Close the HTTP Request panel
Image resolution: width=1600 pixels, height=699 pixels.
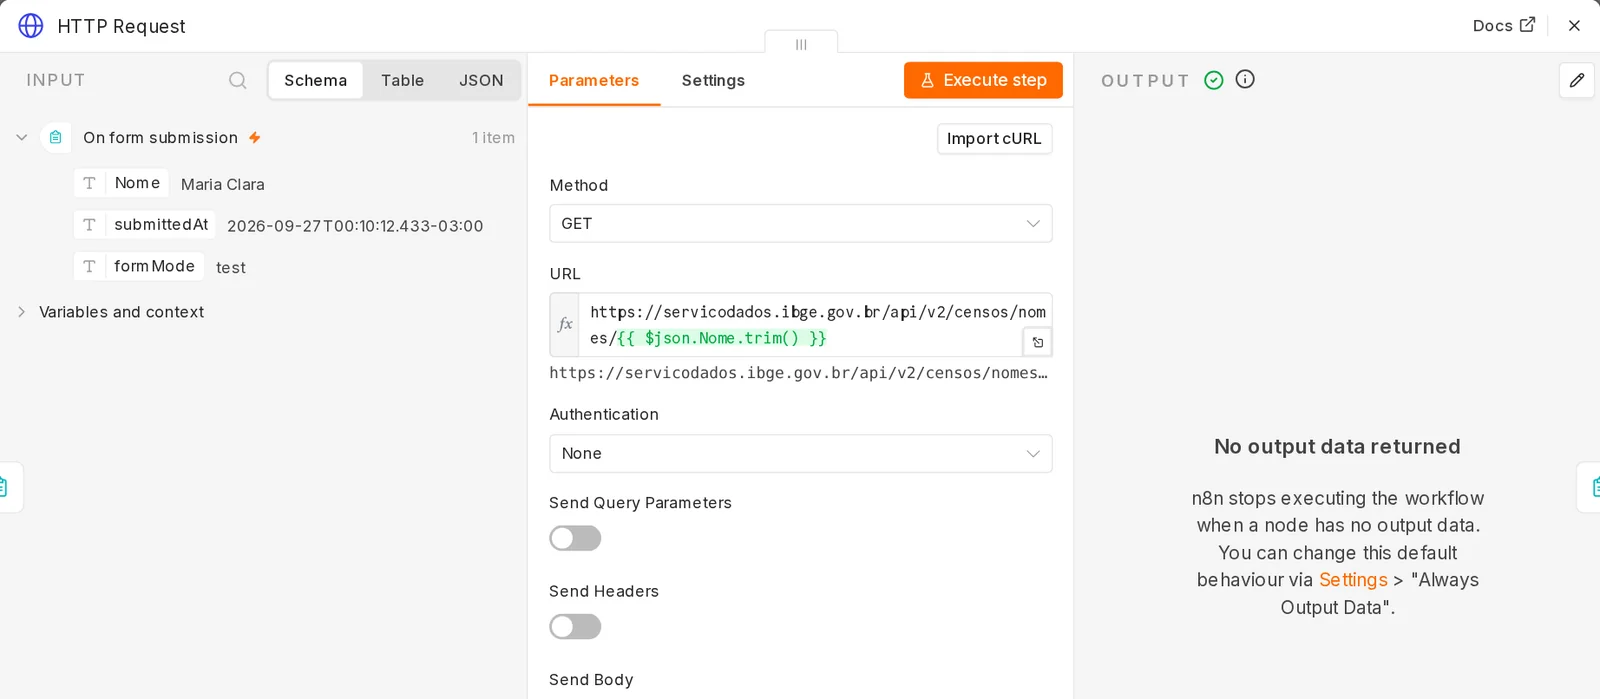[1574, 26]
